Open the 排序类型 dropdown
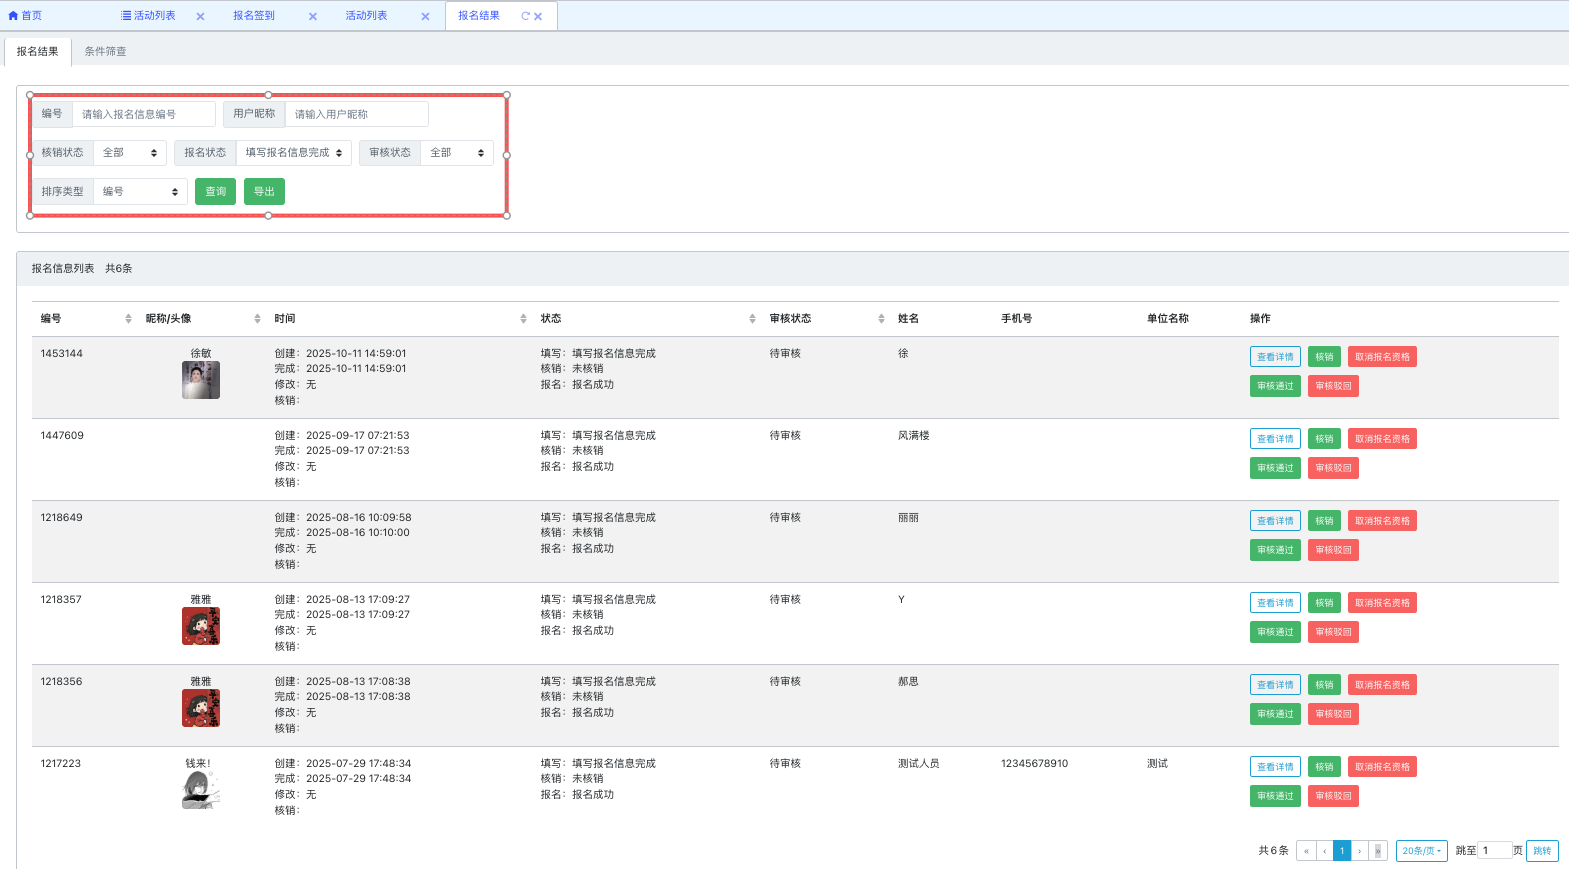Image resolution: width=1569 pixels, height=869 pixels. pos(140,192)
